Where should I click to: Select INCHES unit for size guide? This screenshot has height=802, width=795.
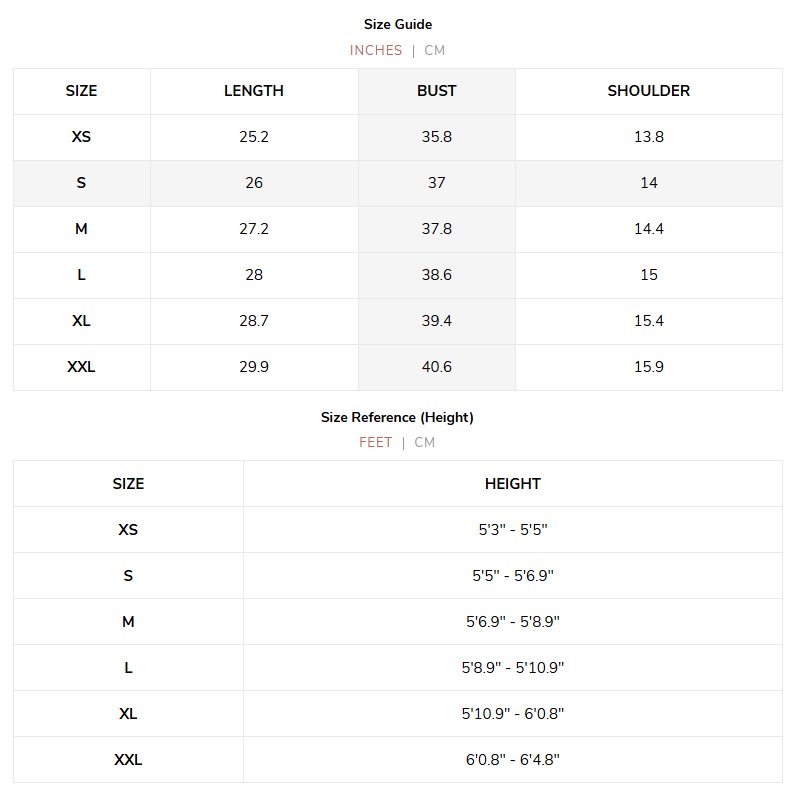tap(376, 50)
